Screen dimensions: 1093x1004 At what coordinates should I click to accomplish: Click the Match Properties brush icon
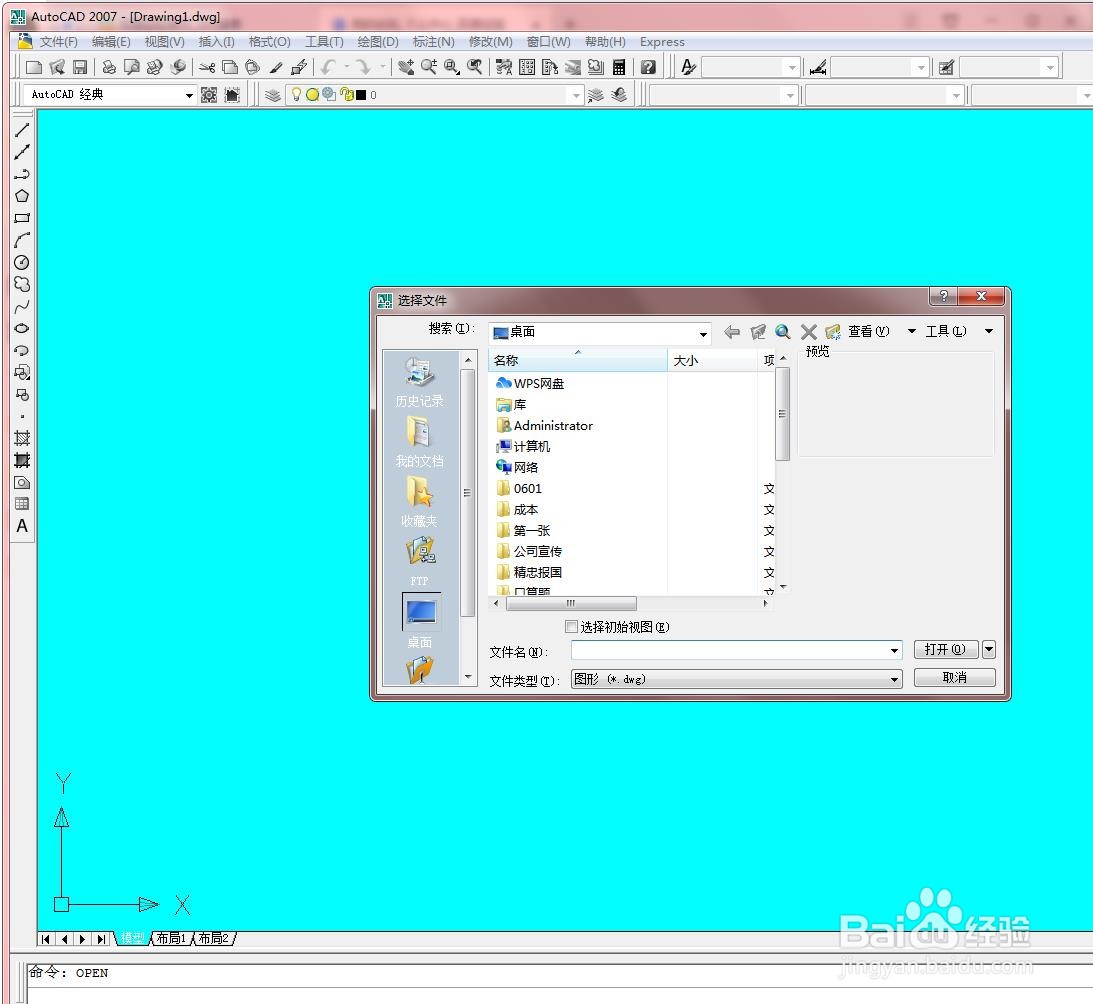click(276, 67)
